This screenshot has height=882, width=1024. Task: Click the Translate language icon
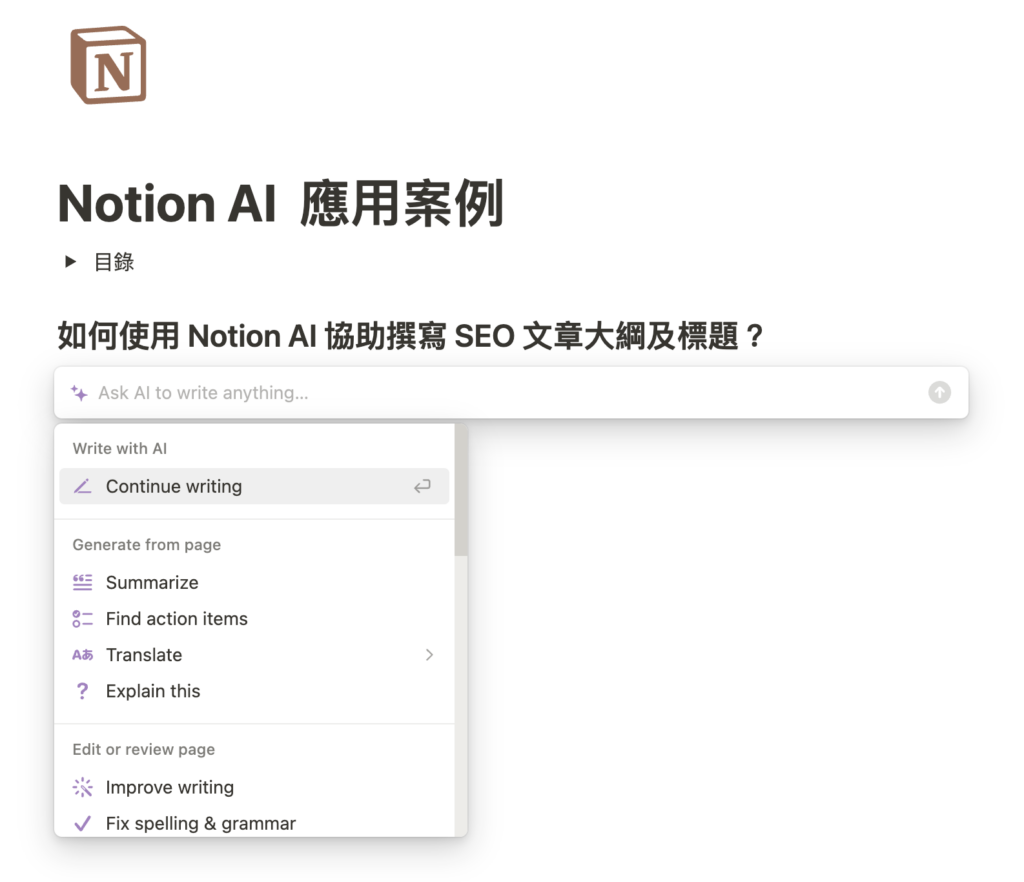pos(82,655)
